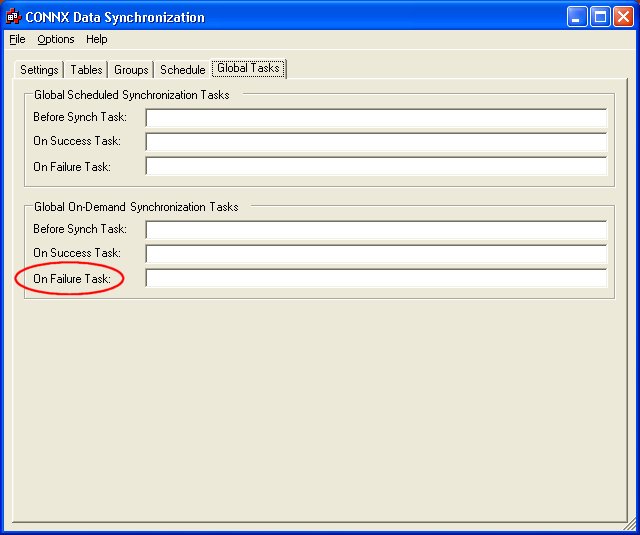Click the On-Demand On Success Task label
Screen dimensions: 640x535
(77, 253)
